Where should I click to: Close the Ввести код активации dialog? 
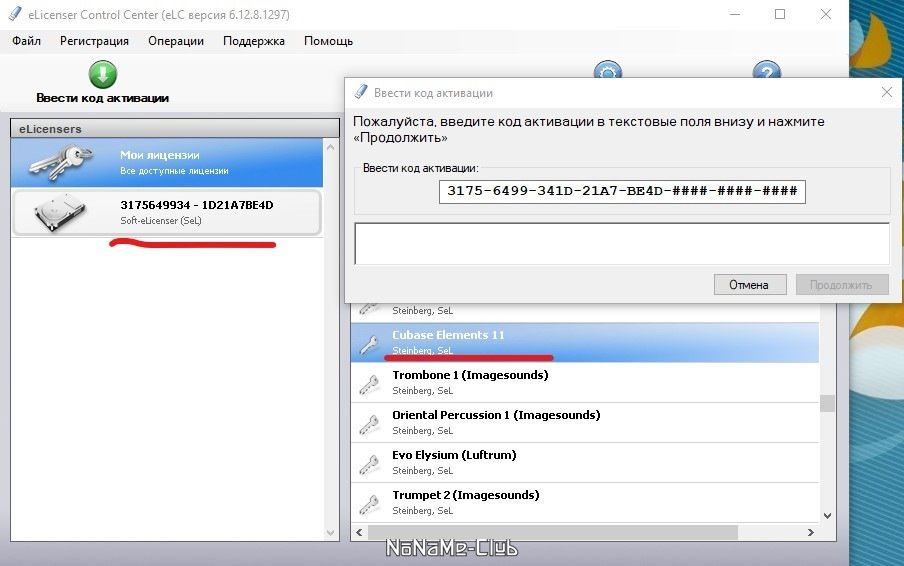coord(887,92)
